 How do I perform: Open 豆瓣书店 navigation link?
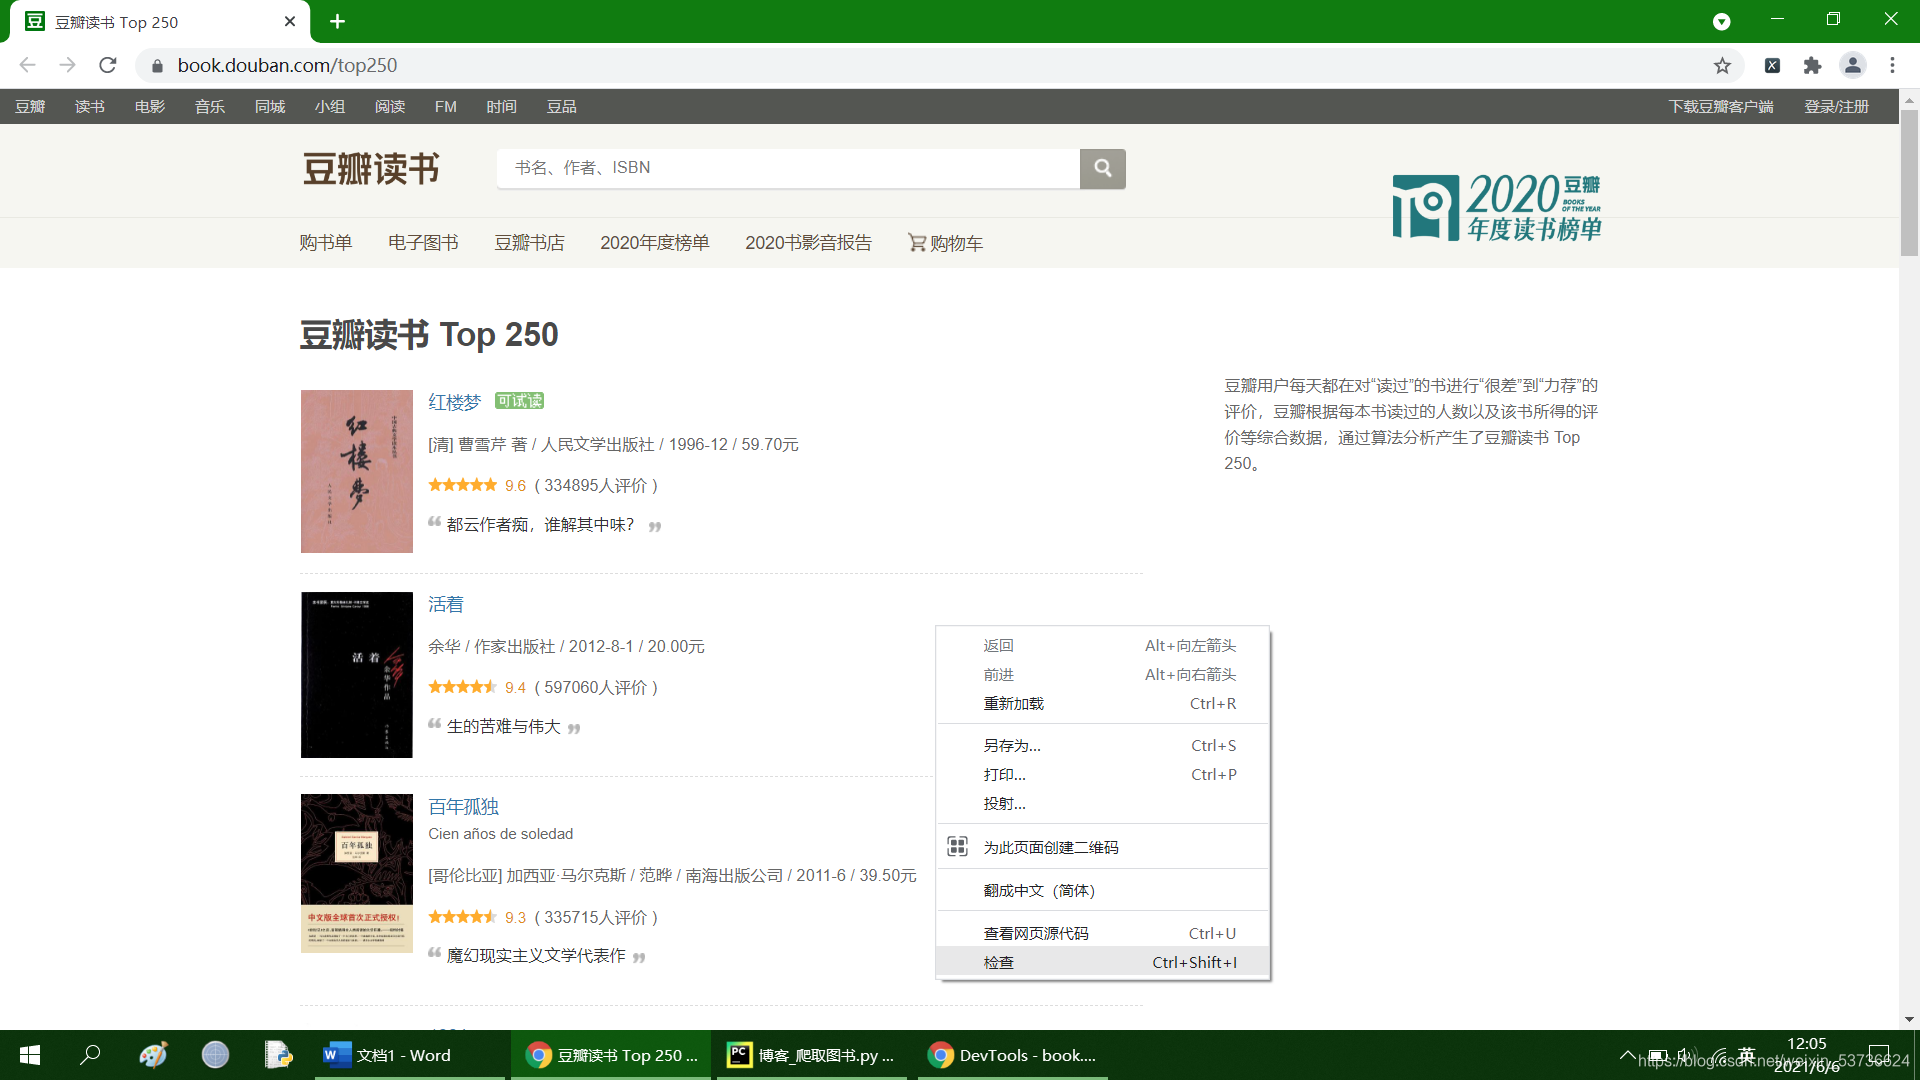529,243
